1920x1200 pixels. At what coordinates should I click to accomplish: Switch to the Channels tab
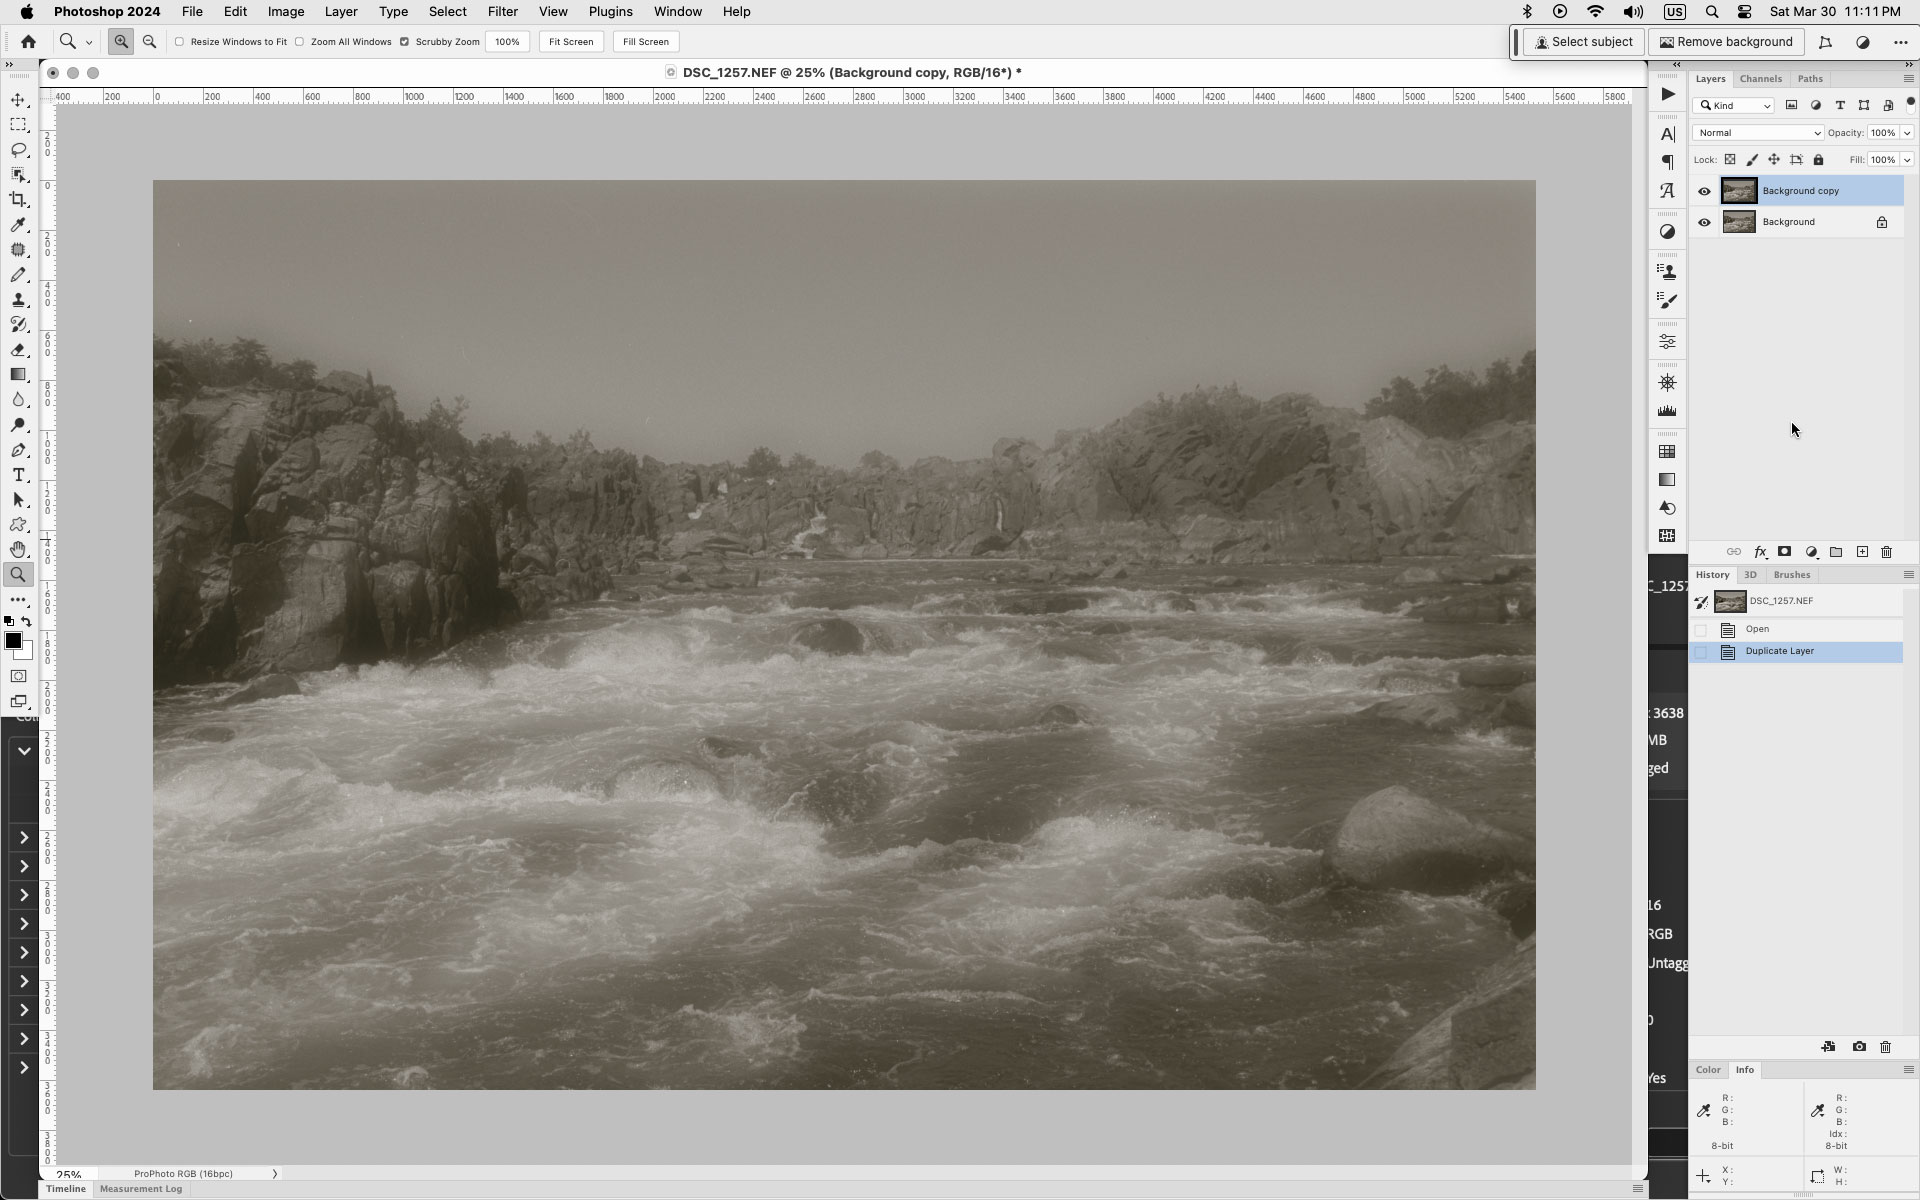click(x=1760, y=78)
